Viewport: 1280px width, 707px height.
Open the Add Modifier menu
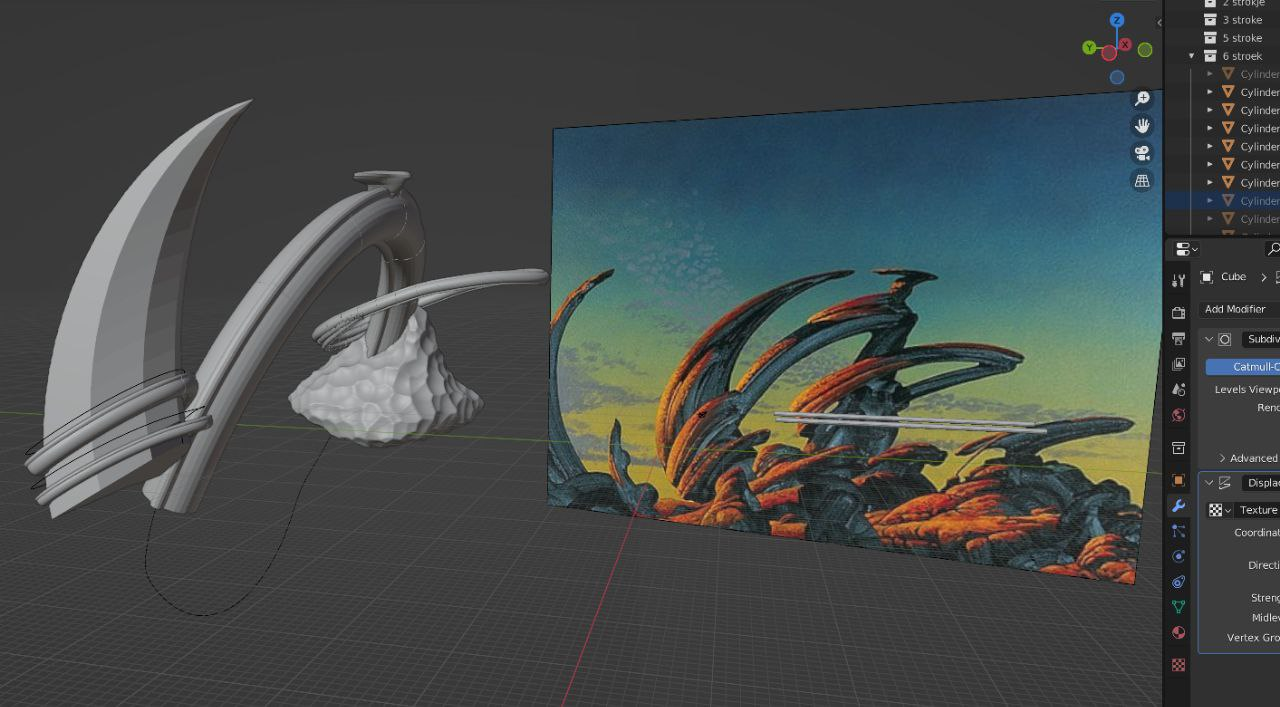(1238, 309)
